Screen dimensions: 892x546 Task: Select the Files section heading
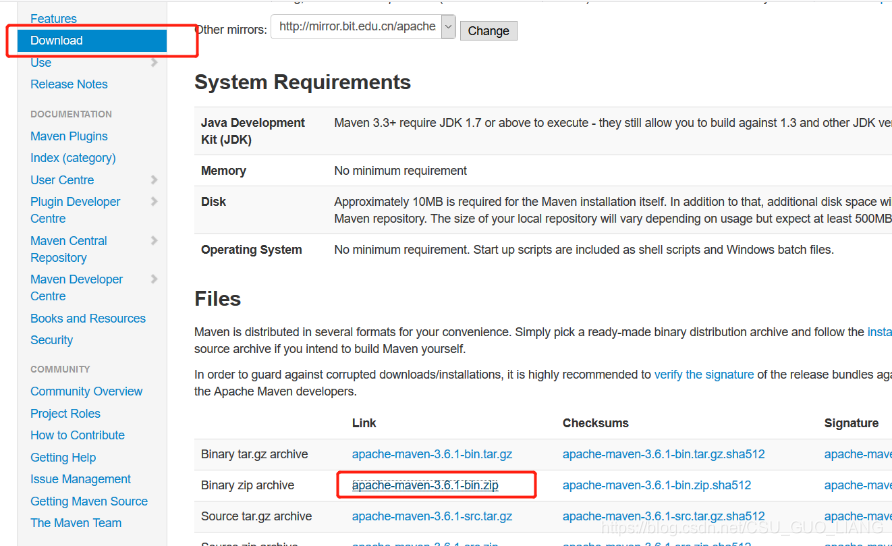(217, 299)
